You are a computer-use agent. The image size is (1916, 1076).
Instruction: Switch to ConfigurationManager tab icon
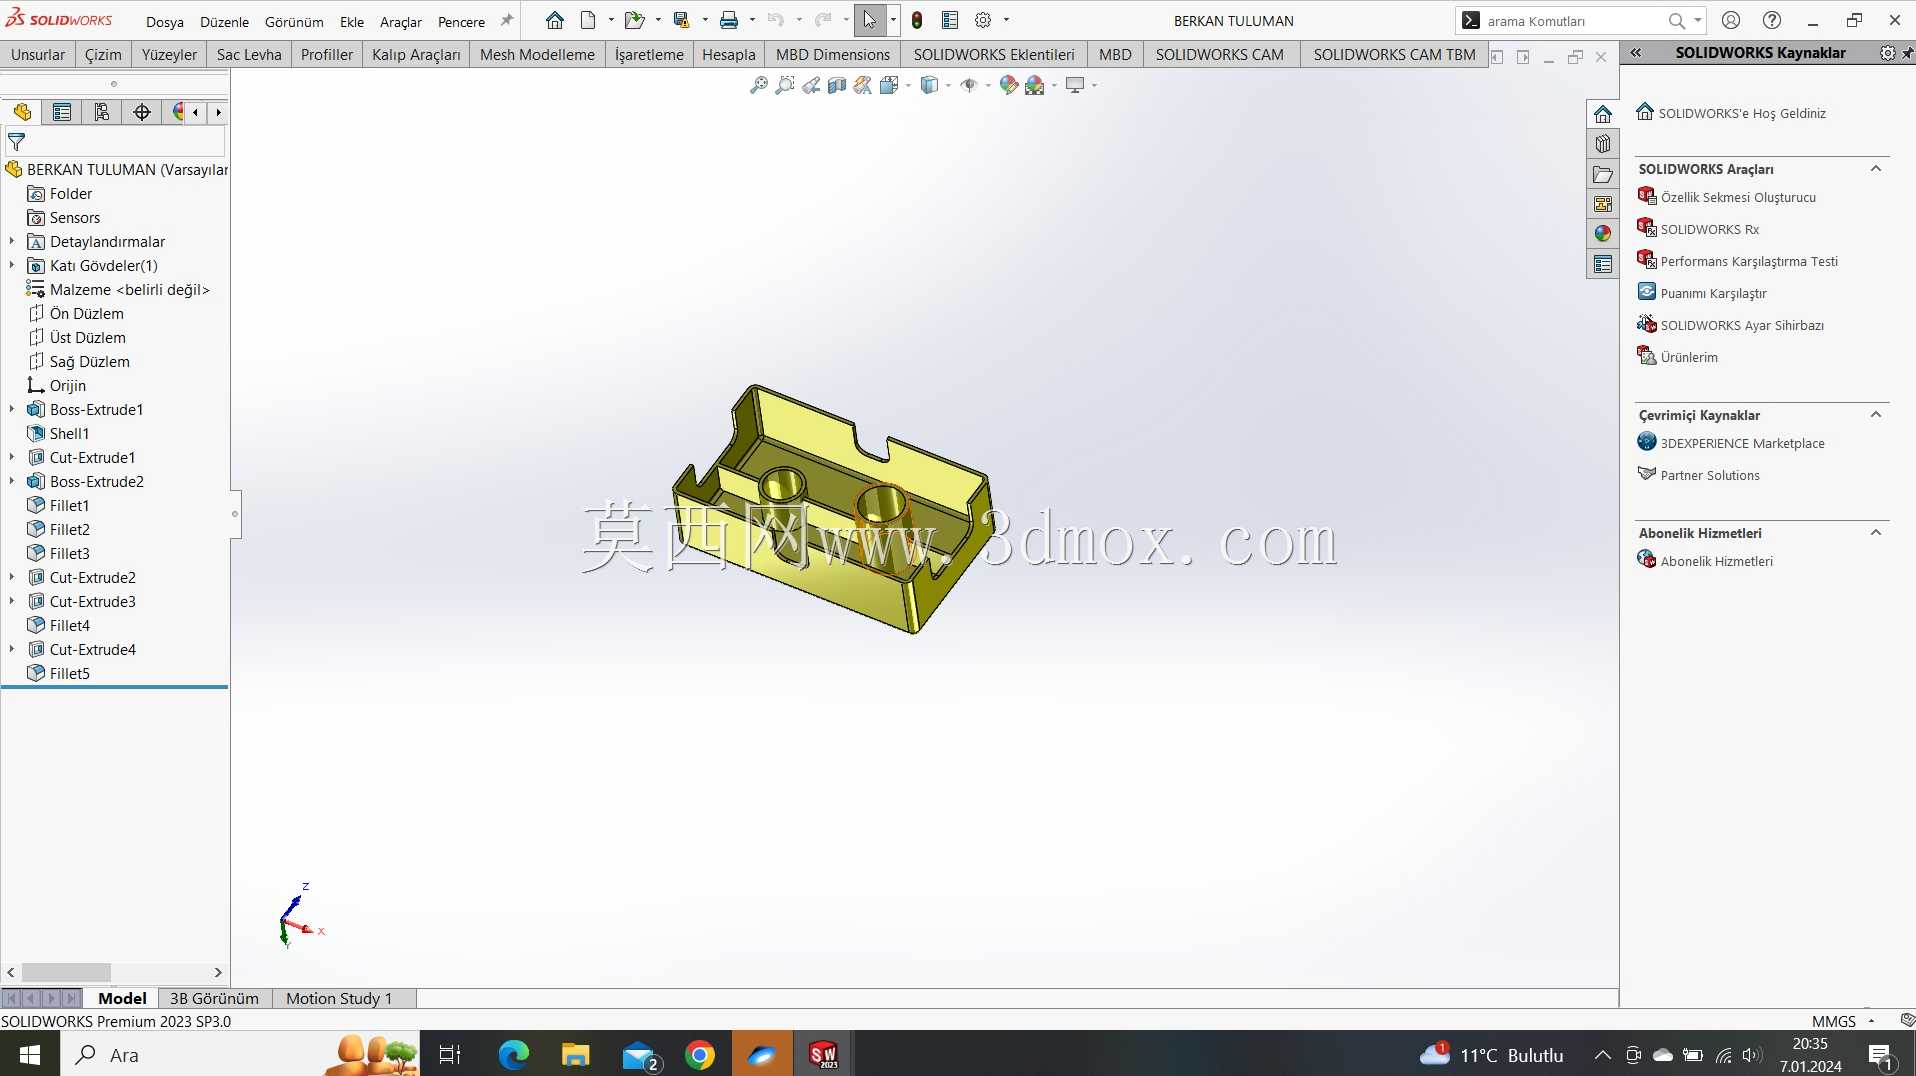coord(102,112)
